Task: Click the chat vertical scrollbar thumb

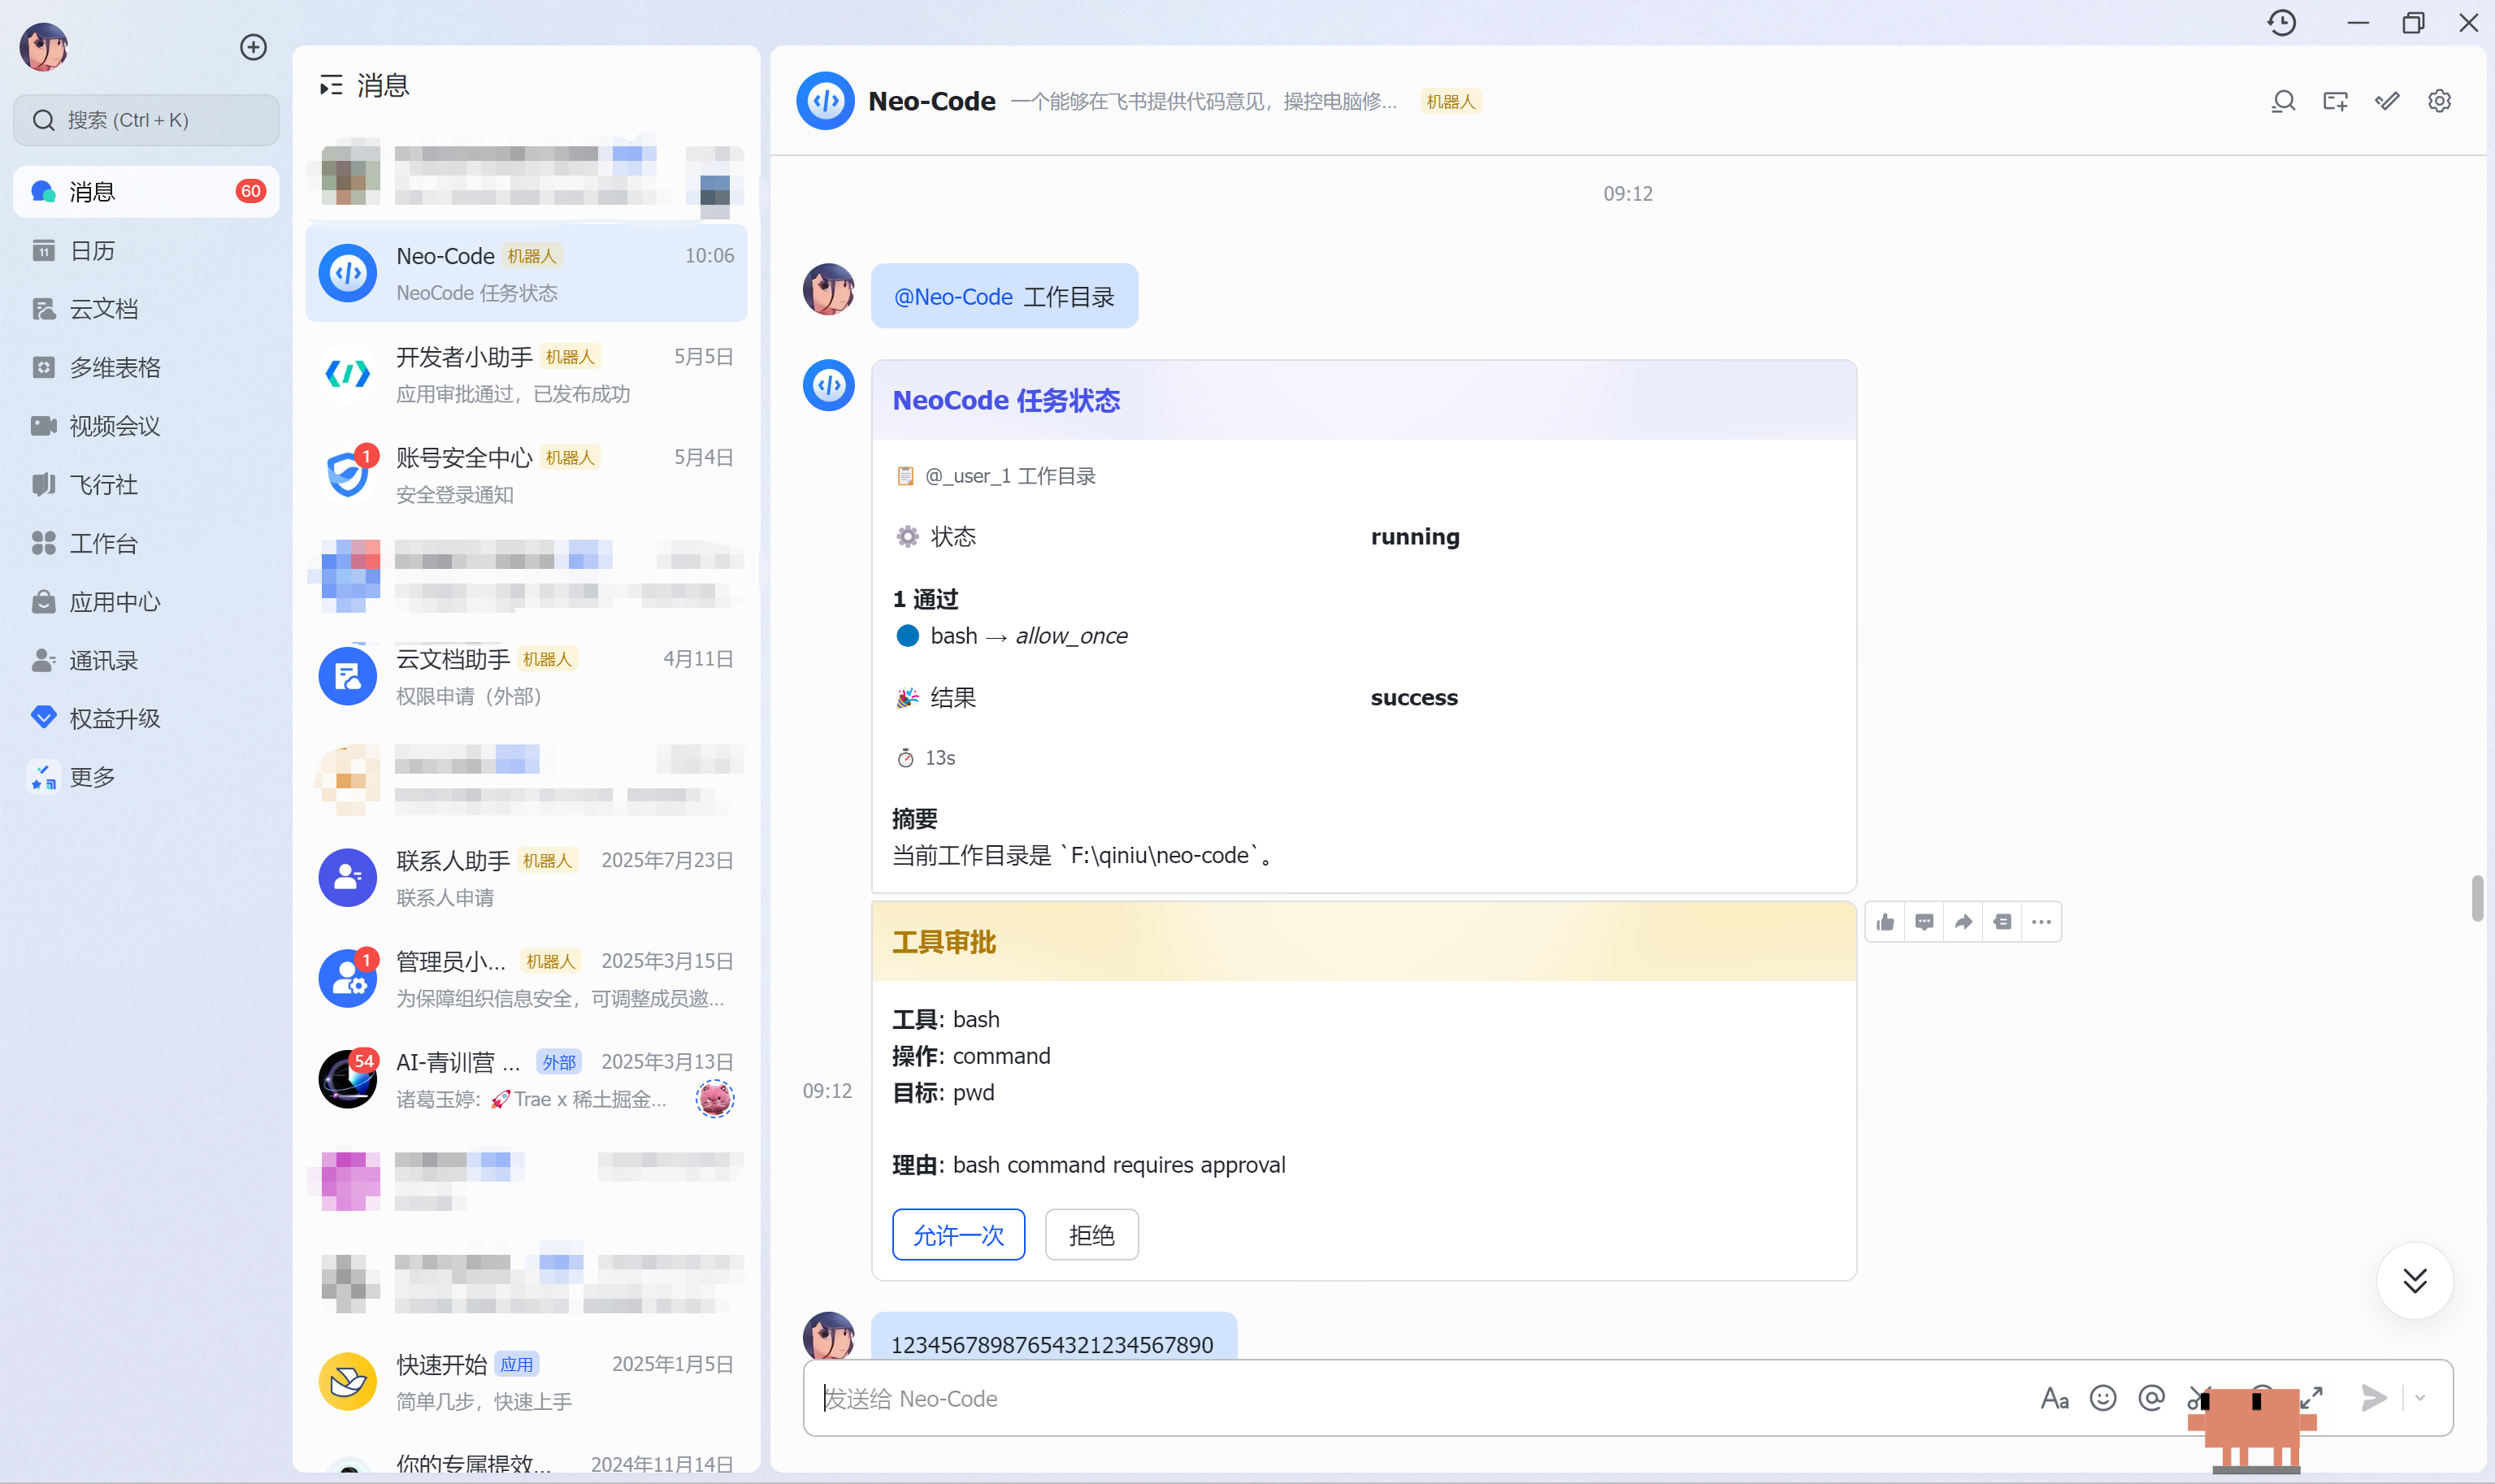Action: 2477,897
